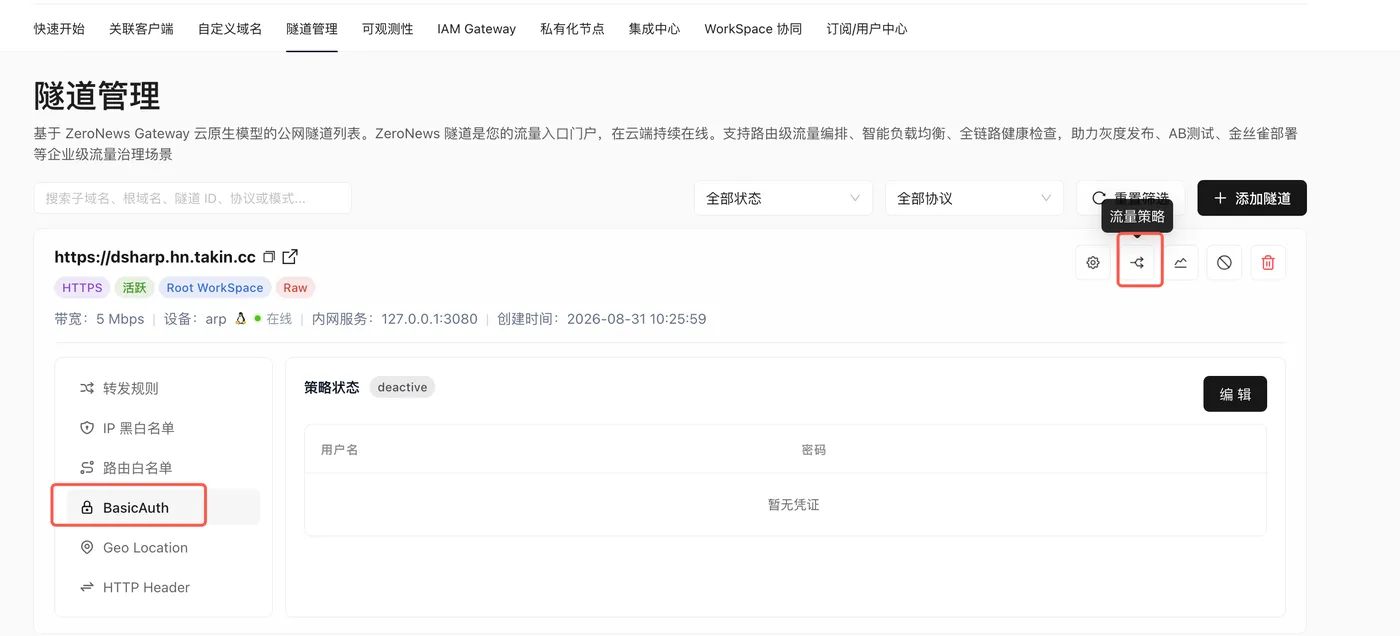Viewport: 1400px width, 636px height.
Task: Open WorkSpace 协同 tab
Action: (x=753, y=29)
